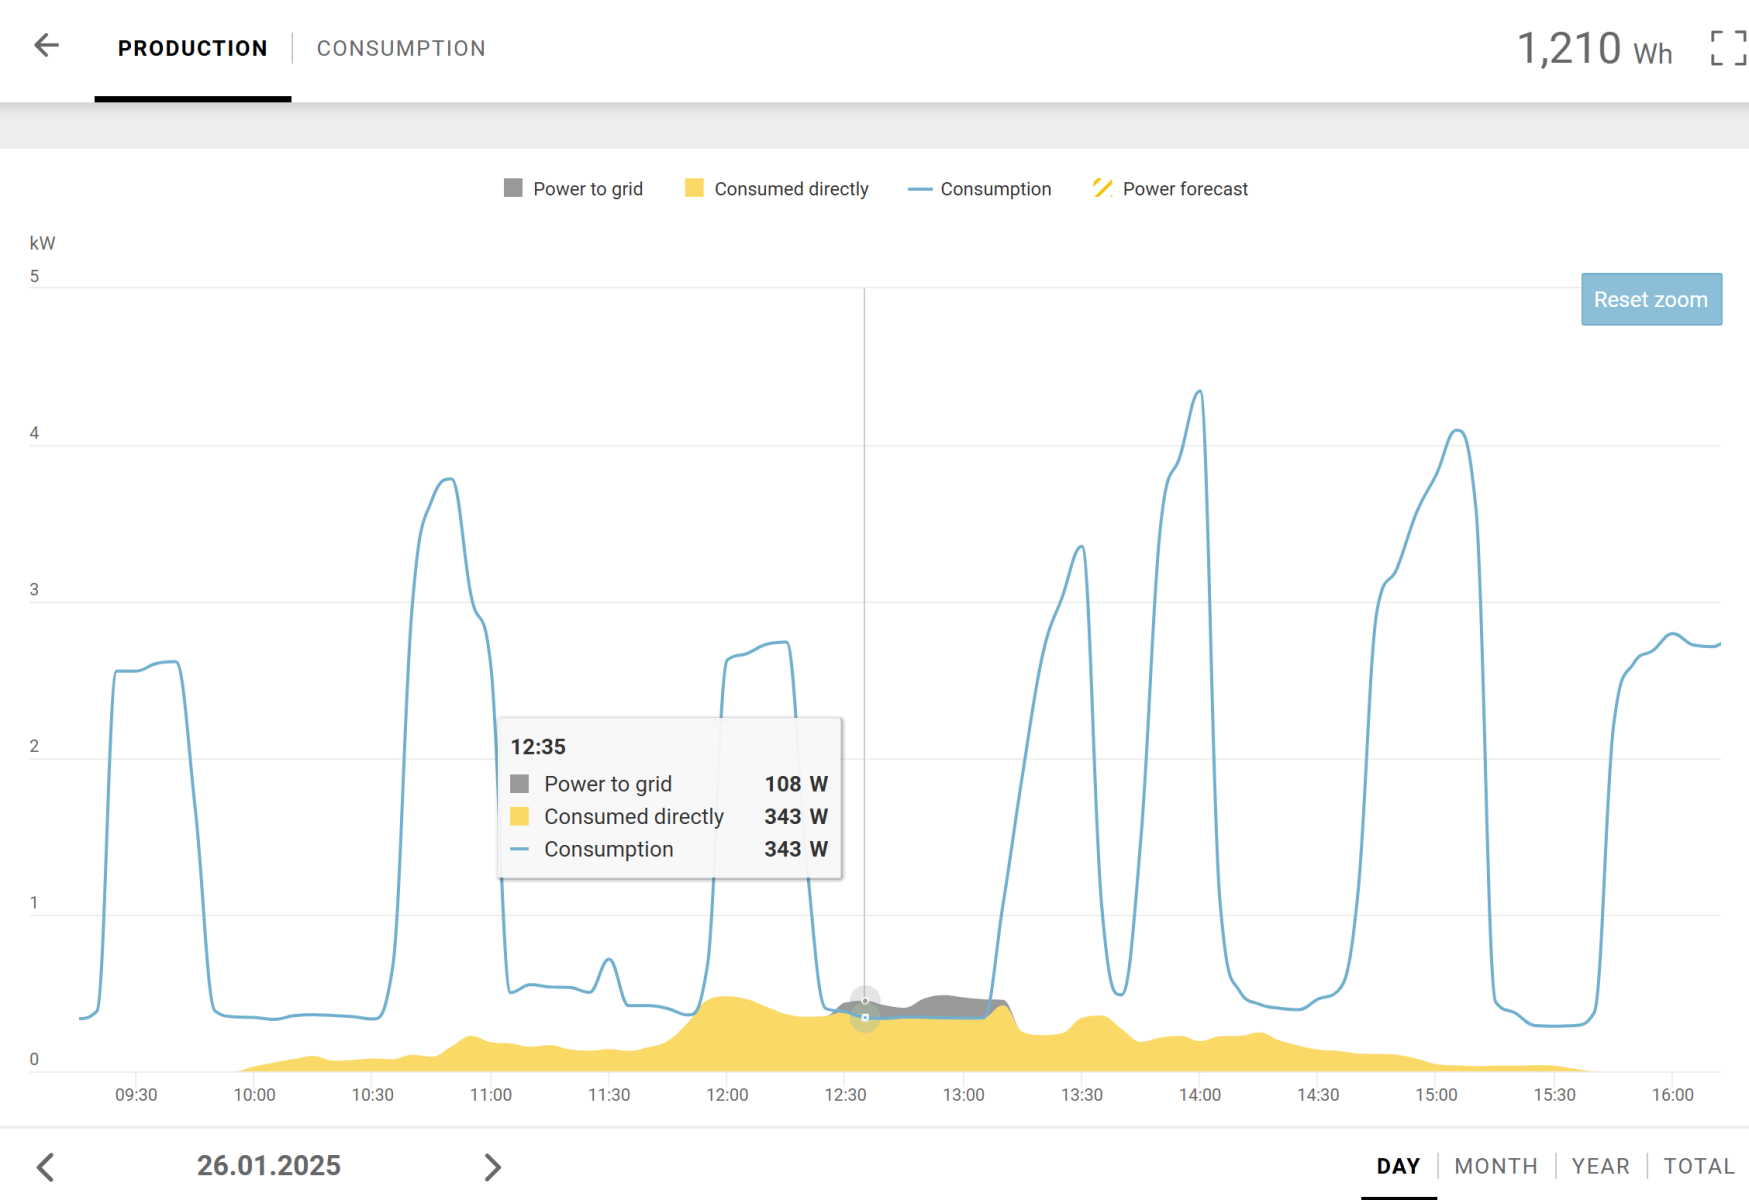The image size is (1749, 1200).
Task: Toggle Power to grid series label
Action: coord(587,189)
